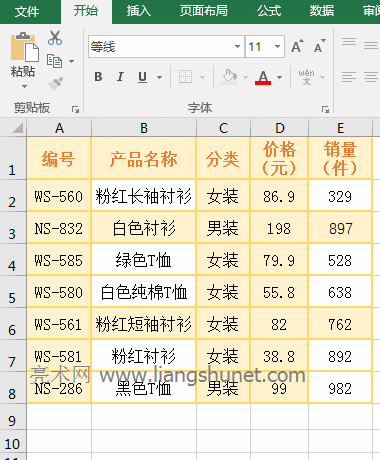The width and height of the screenshot is (380, 460).
Task: Open clipboard pane launcher in 剪贴板 group
Action: (76, 109)
